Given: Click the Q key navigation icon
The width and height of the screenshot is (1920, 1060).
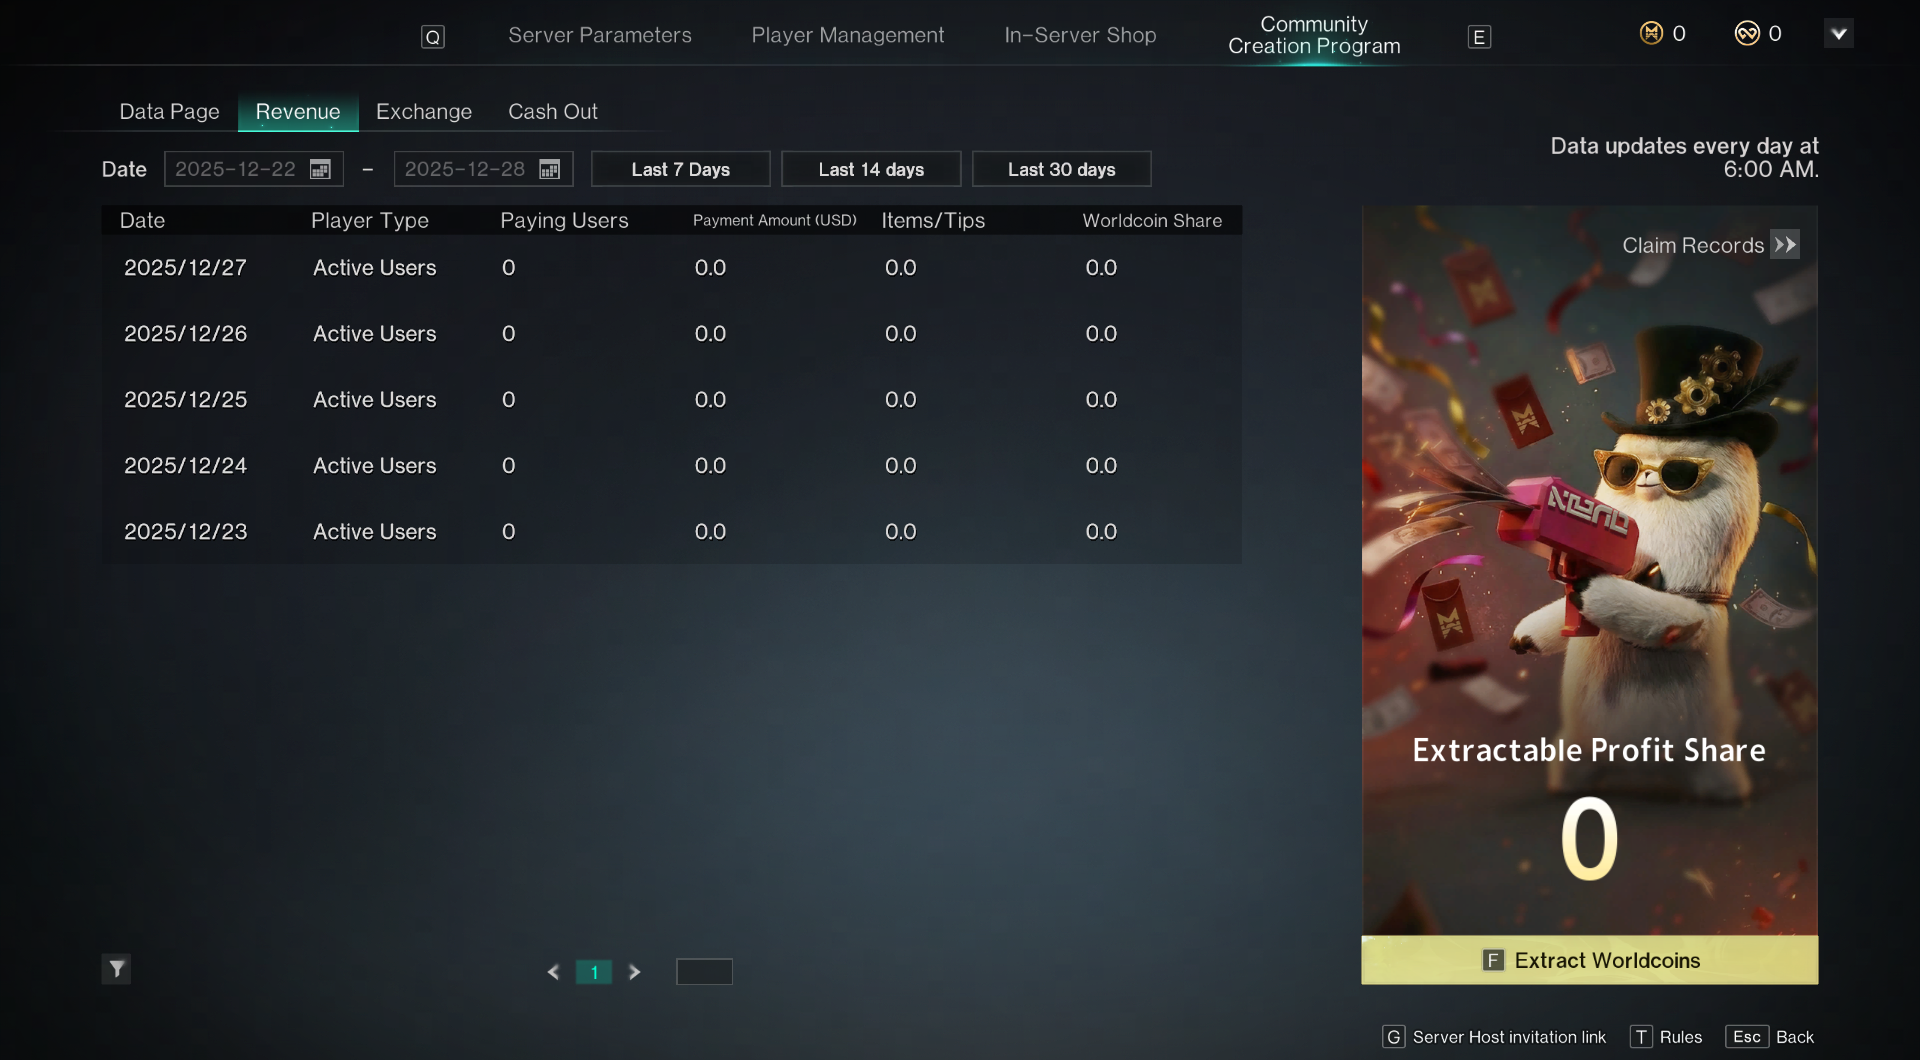Looking at the screenshot, I should tap(432, 37).
